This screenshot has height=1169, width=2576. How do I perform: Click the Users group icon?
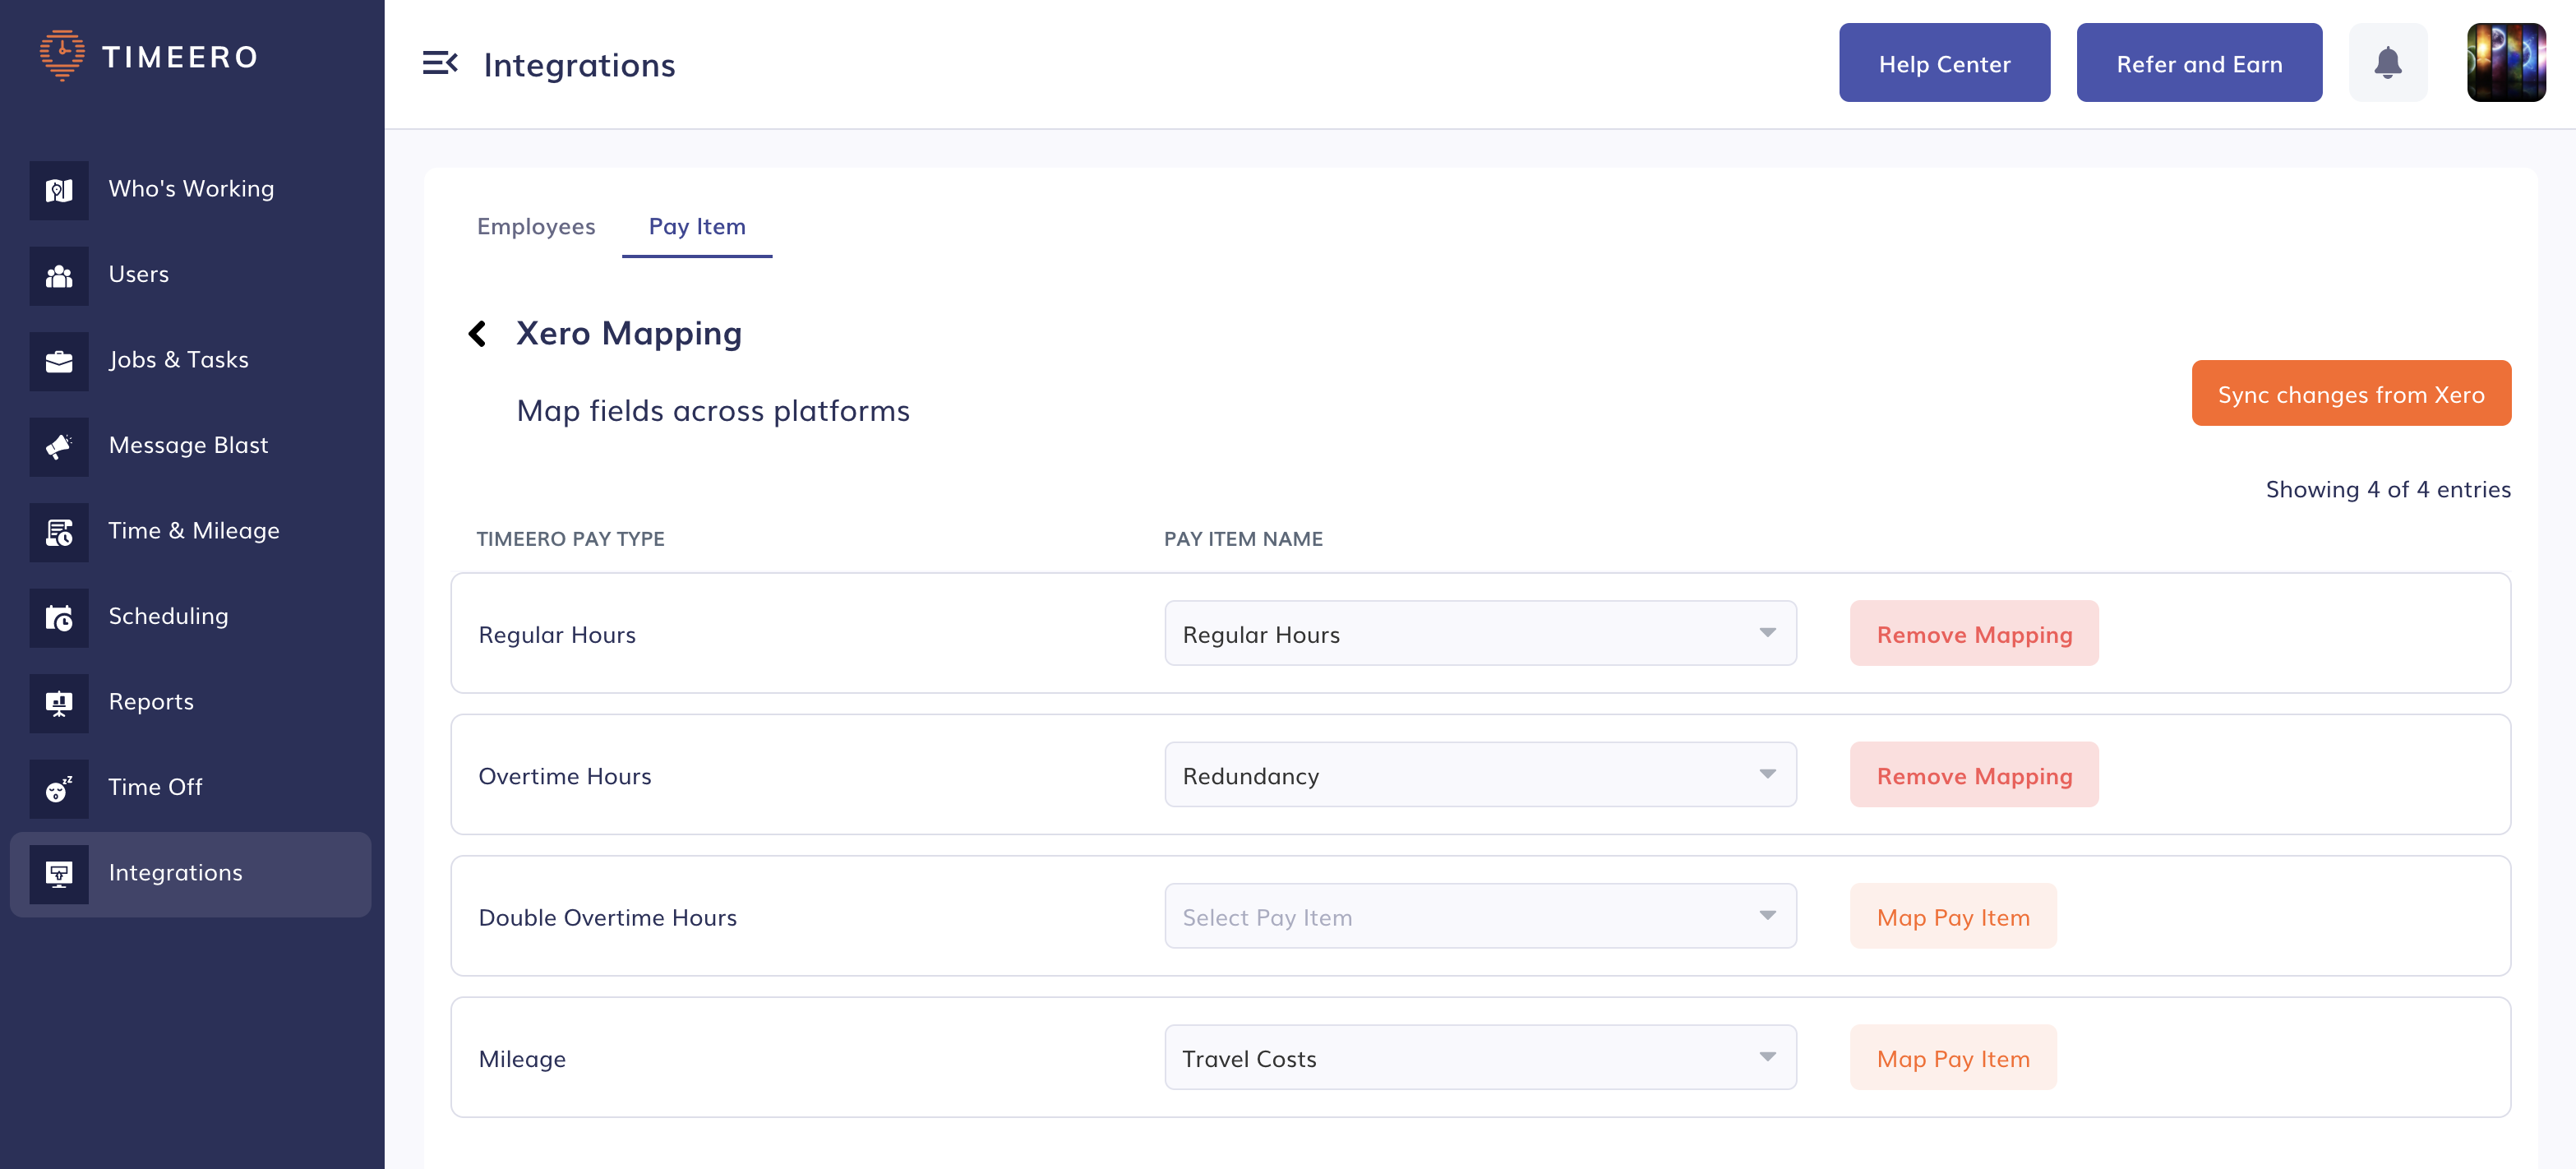point(59,275)
